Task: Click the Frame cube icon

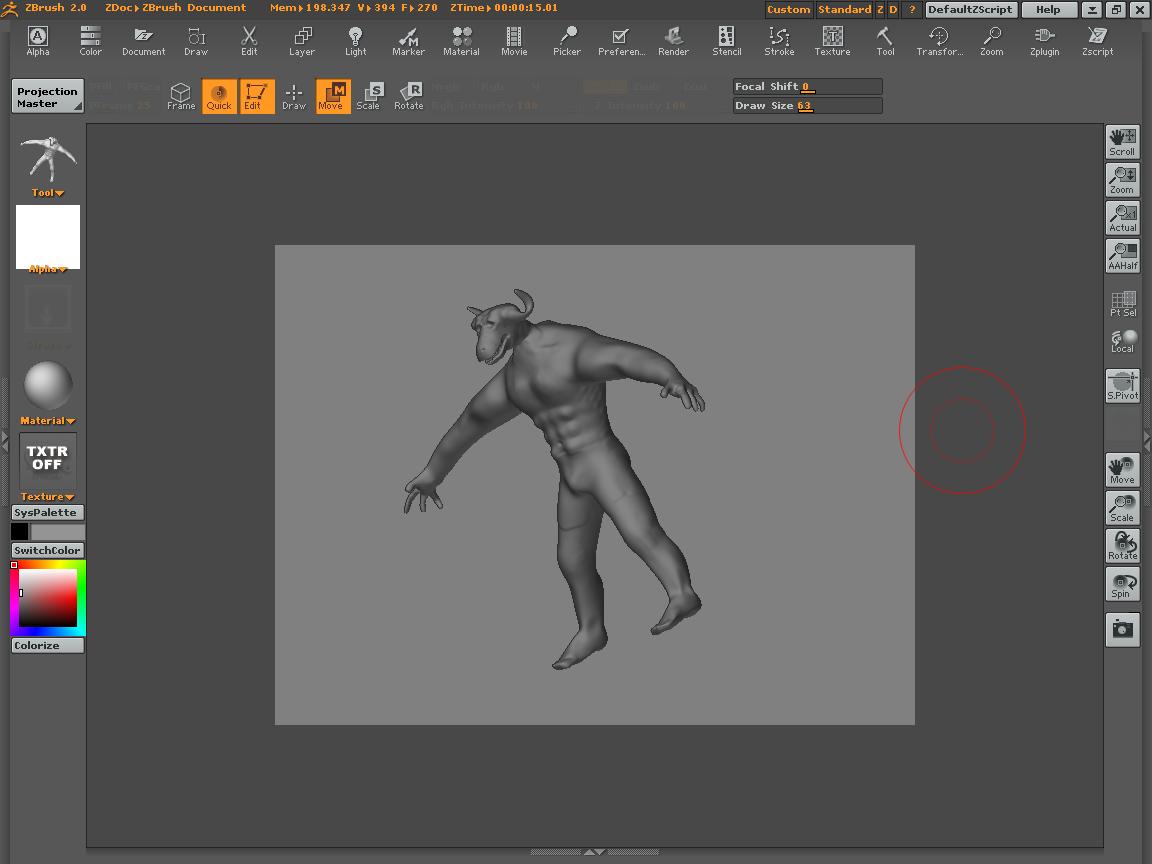Action: coord(181,96)
